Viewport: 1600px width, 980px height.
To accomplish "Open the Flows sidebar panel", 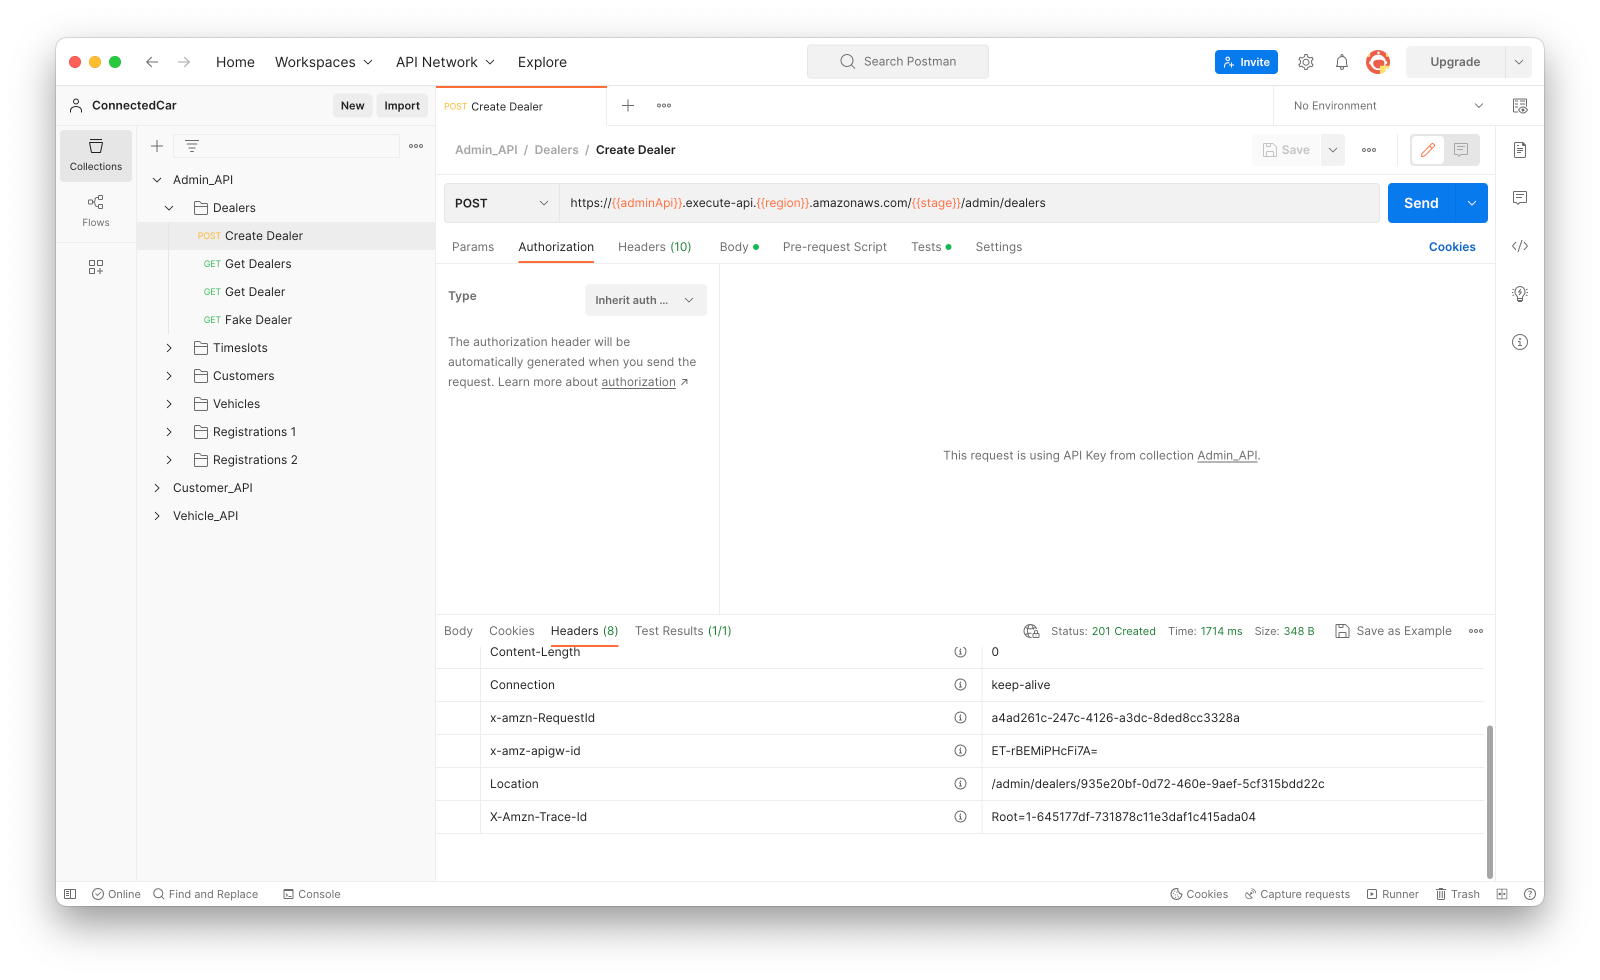I will pos(96,211).
